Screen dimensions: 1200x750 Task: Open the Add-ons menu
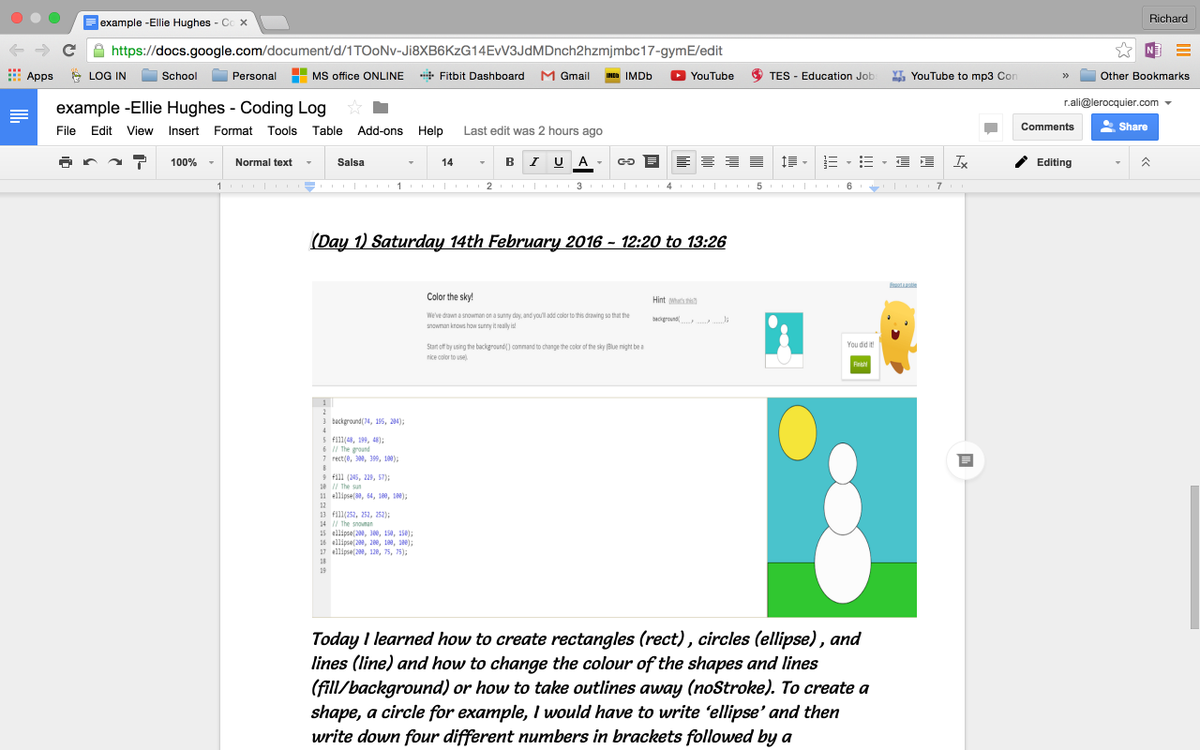(380, 131)
